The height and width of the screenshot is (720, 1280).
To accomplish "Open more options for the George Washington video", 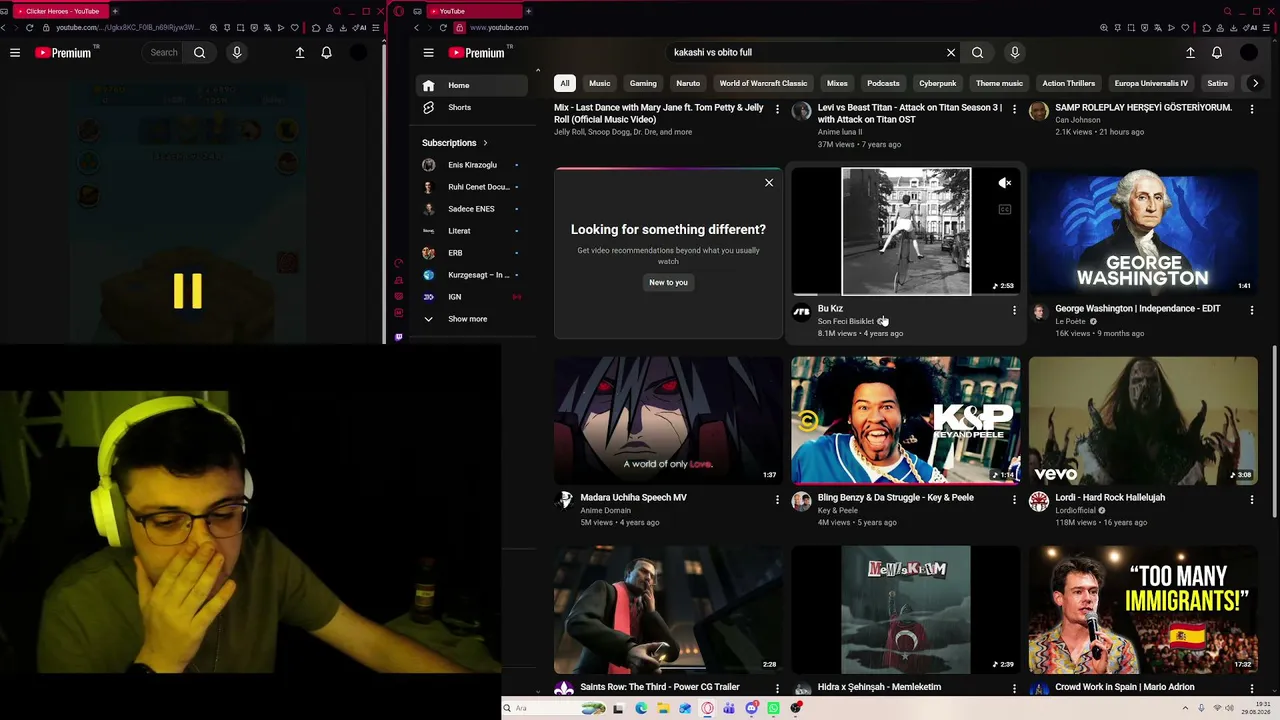I will pos(1252,310).
